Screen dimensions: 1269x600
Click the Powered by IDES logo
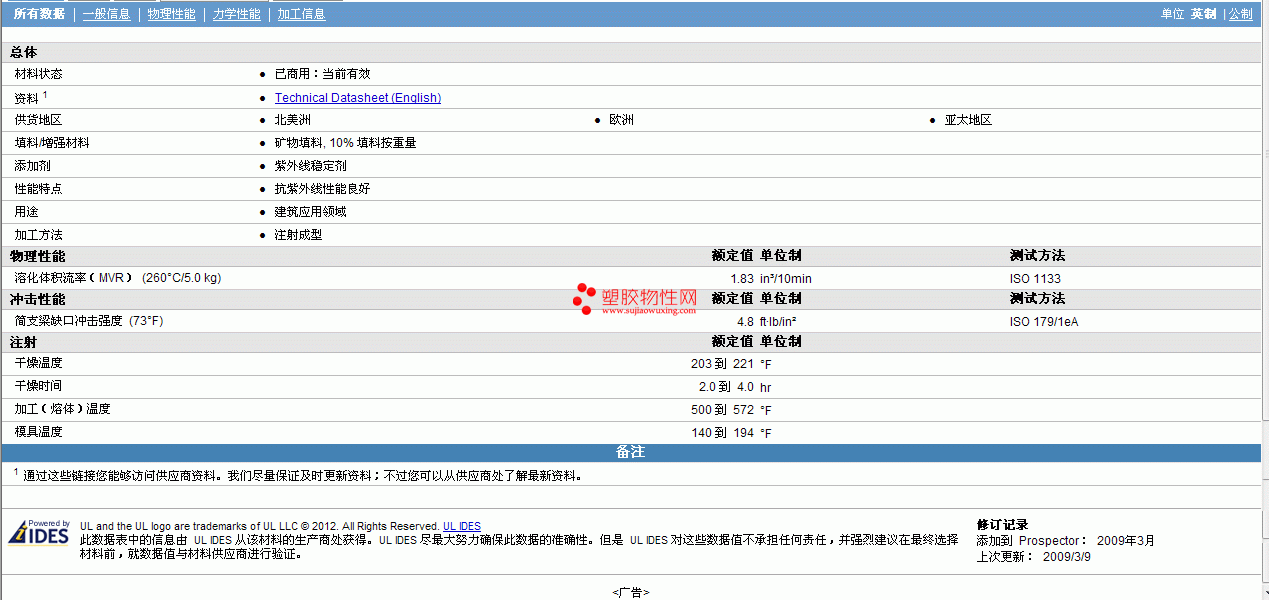39,532
